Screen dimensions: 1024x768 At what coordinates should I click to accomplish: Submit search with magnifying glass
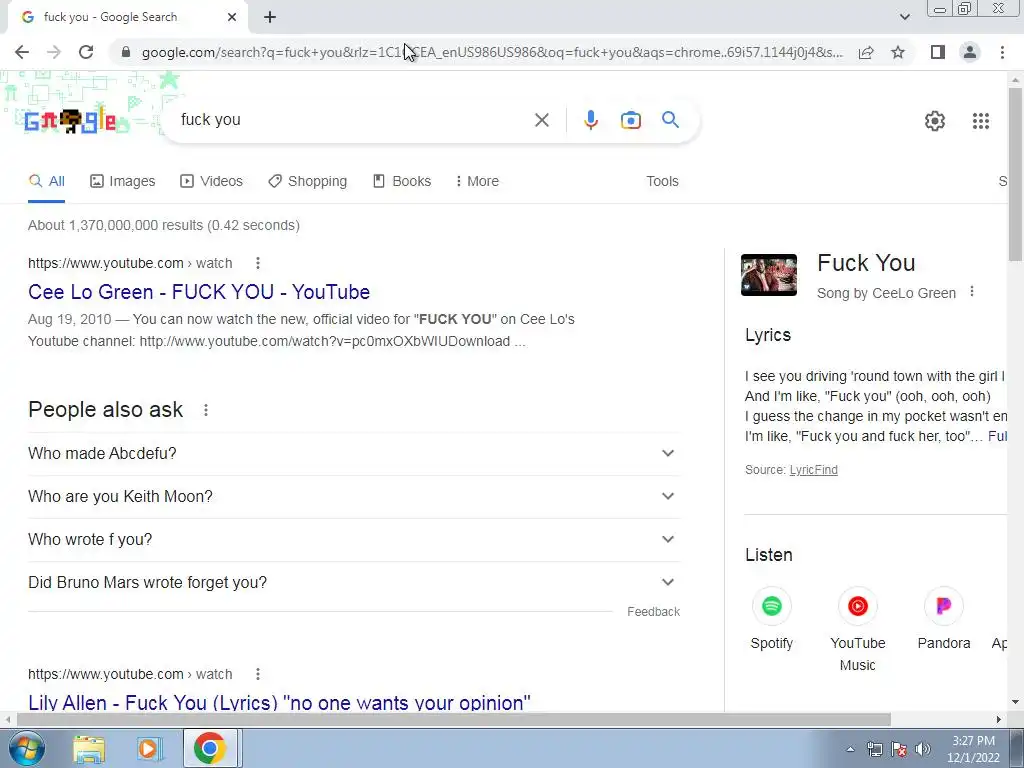coord(670,120)
